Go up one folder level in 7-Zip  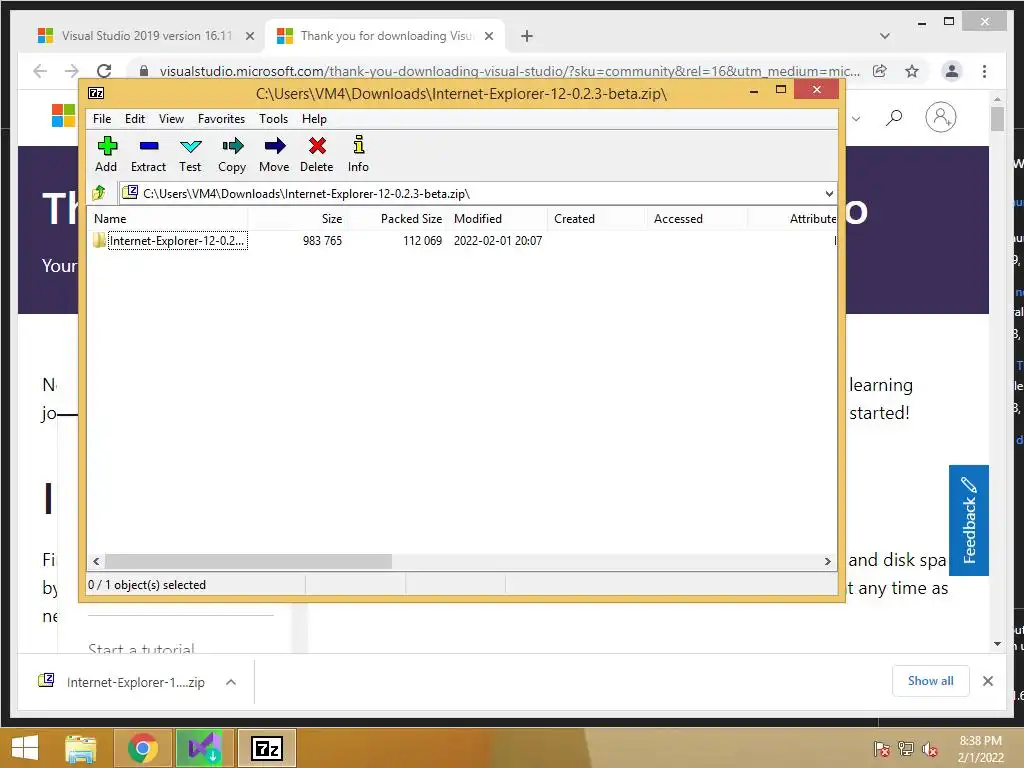click(99, 193)
